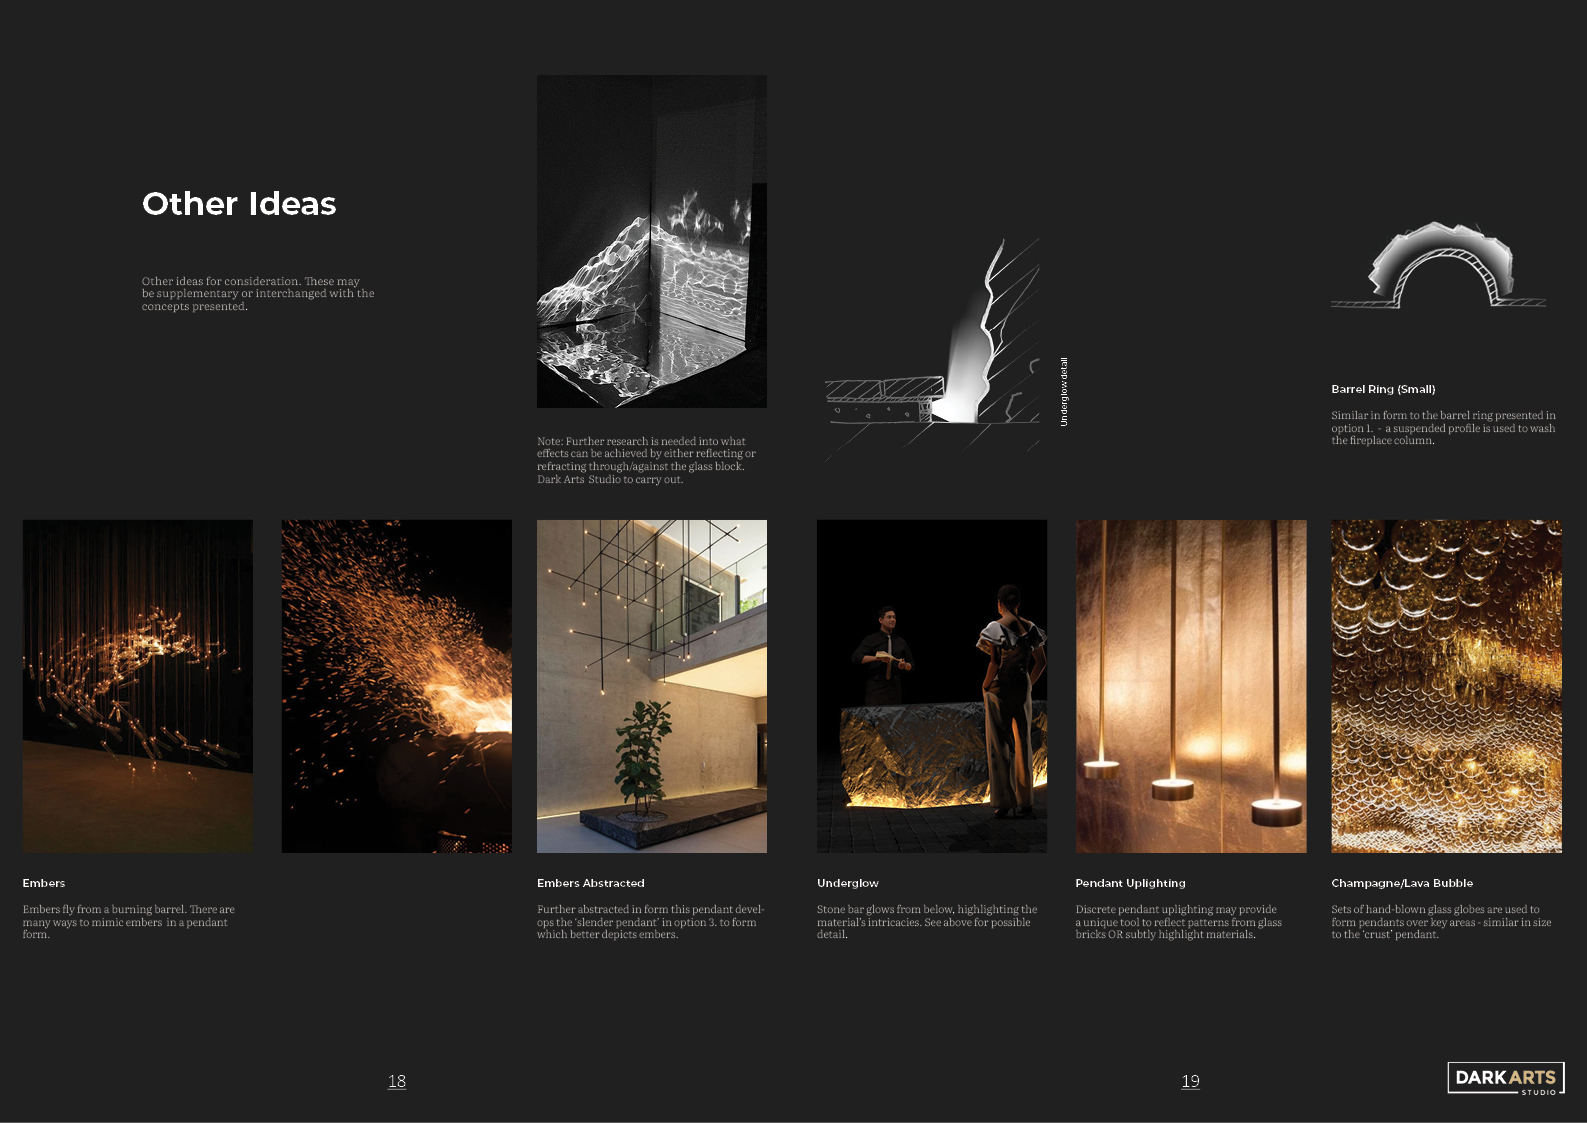Open the concrete atrium with tree photo
1587x1123 pixels.
pos(651,686)
